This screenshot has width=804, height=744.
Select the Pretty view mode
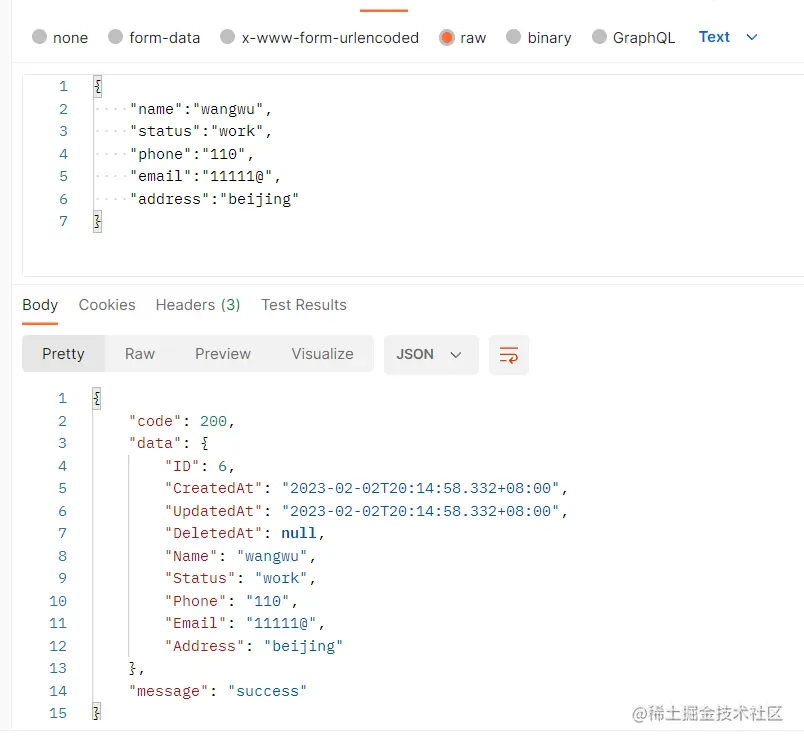tap(64, 354)
